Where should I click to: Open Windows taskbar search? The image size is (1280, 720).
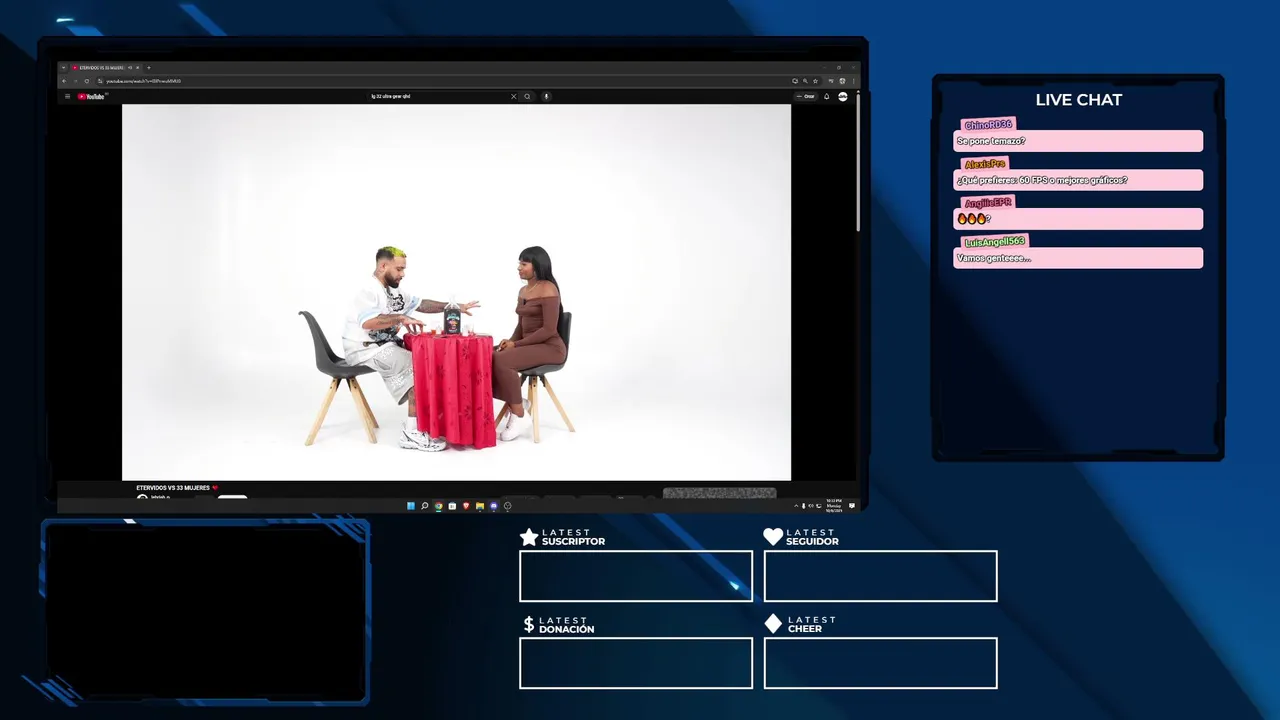424,506
